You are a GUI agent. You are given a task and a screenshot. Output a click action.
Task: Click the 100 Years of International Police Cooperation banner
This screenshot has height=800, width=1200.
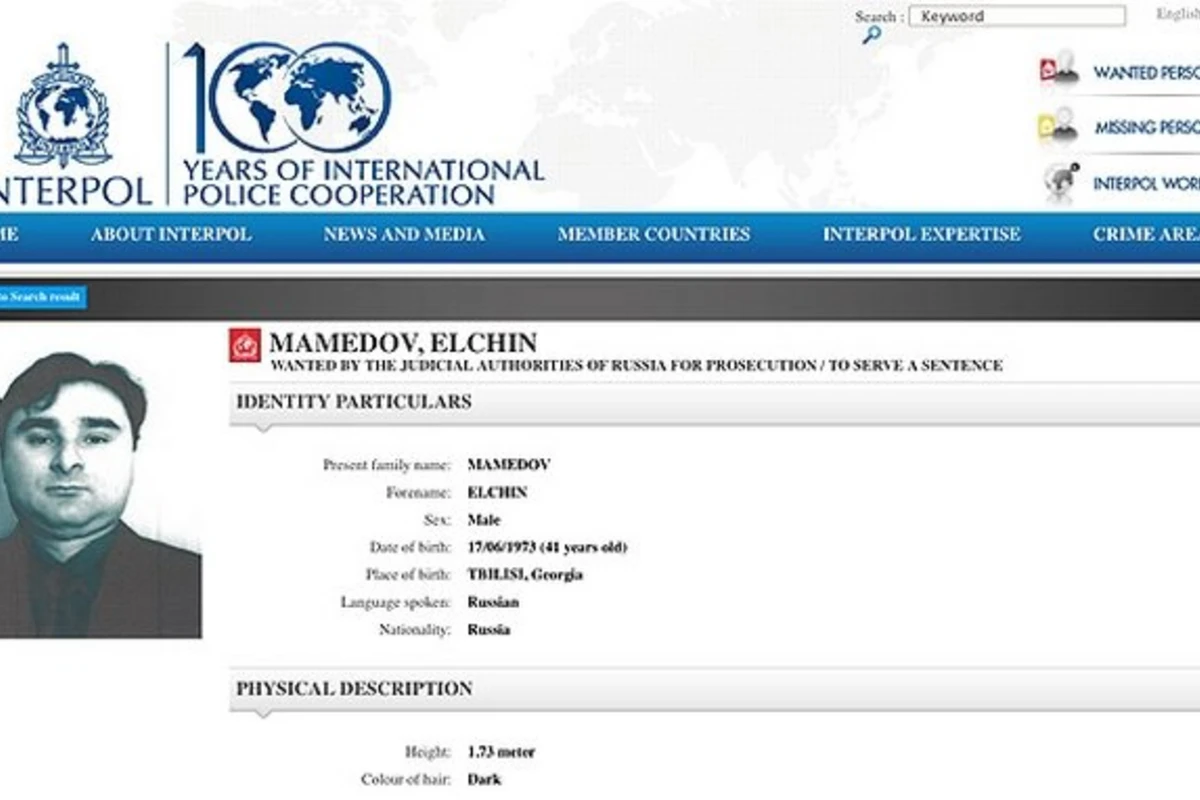362,125
